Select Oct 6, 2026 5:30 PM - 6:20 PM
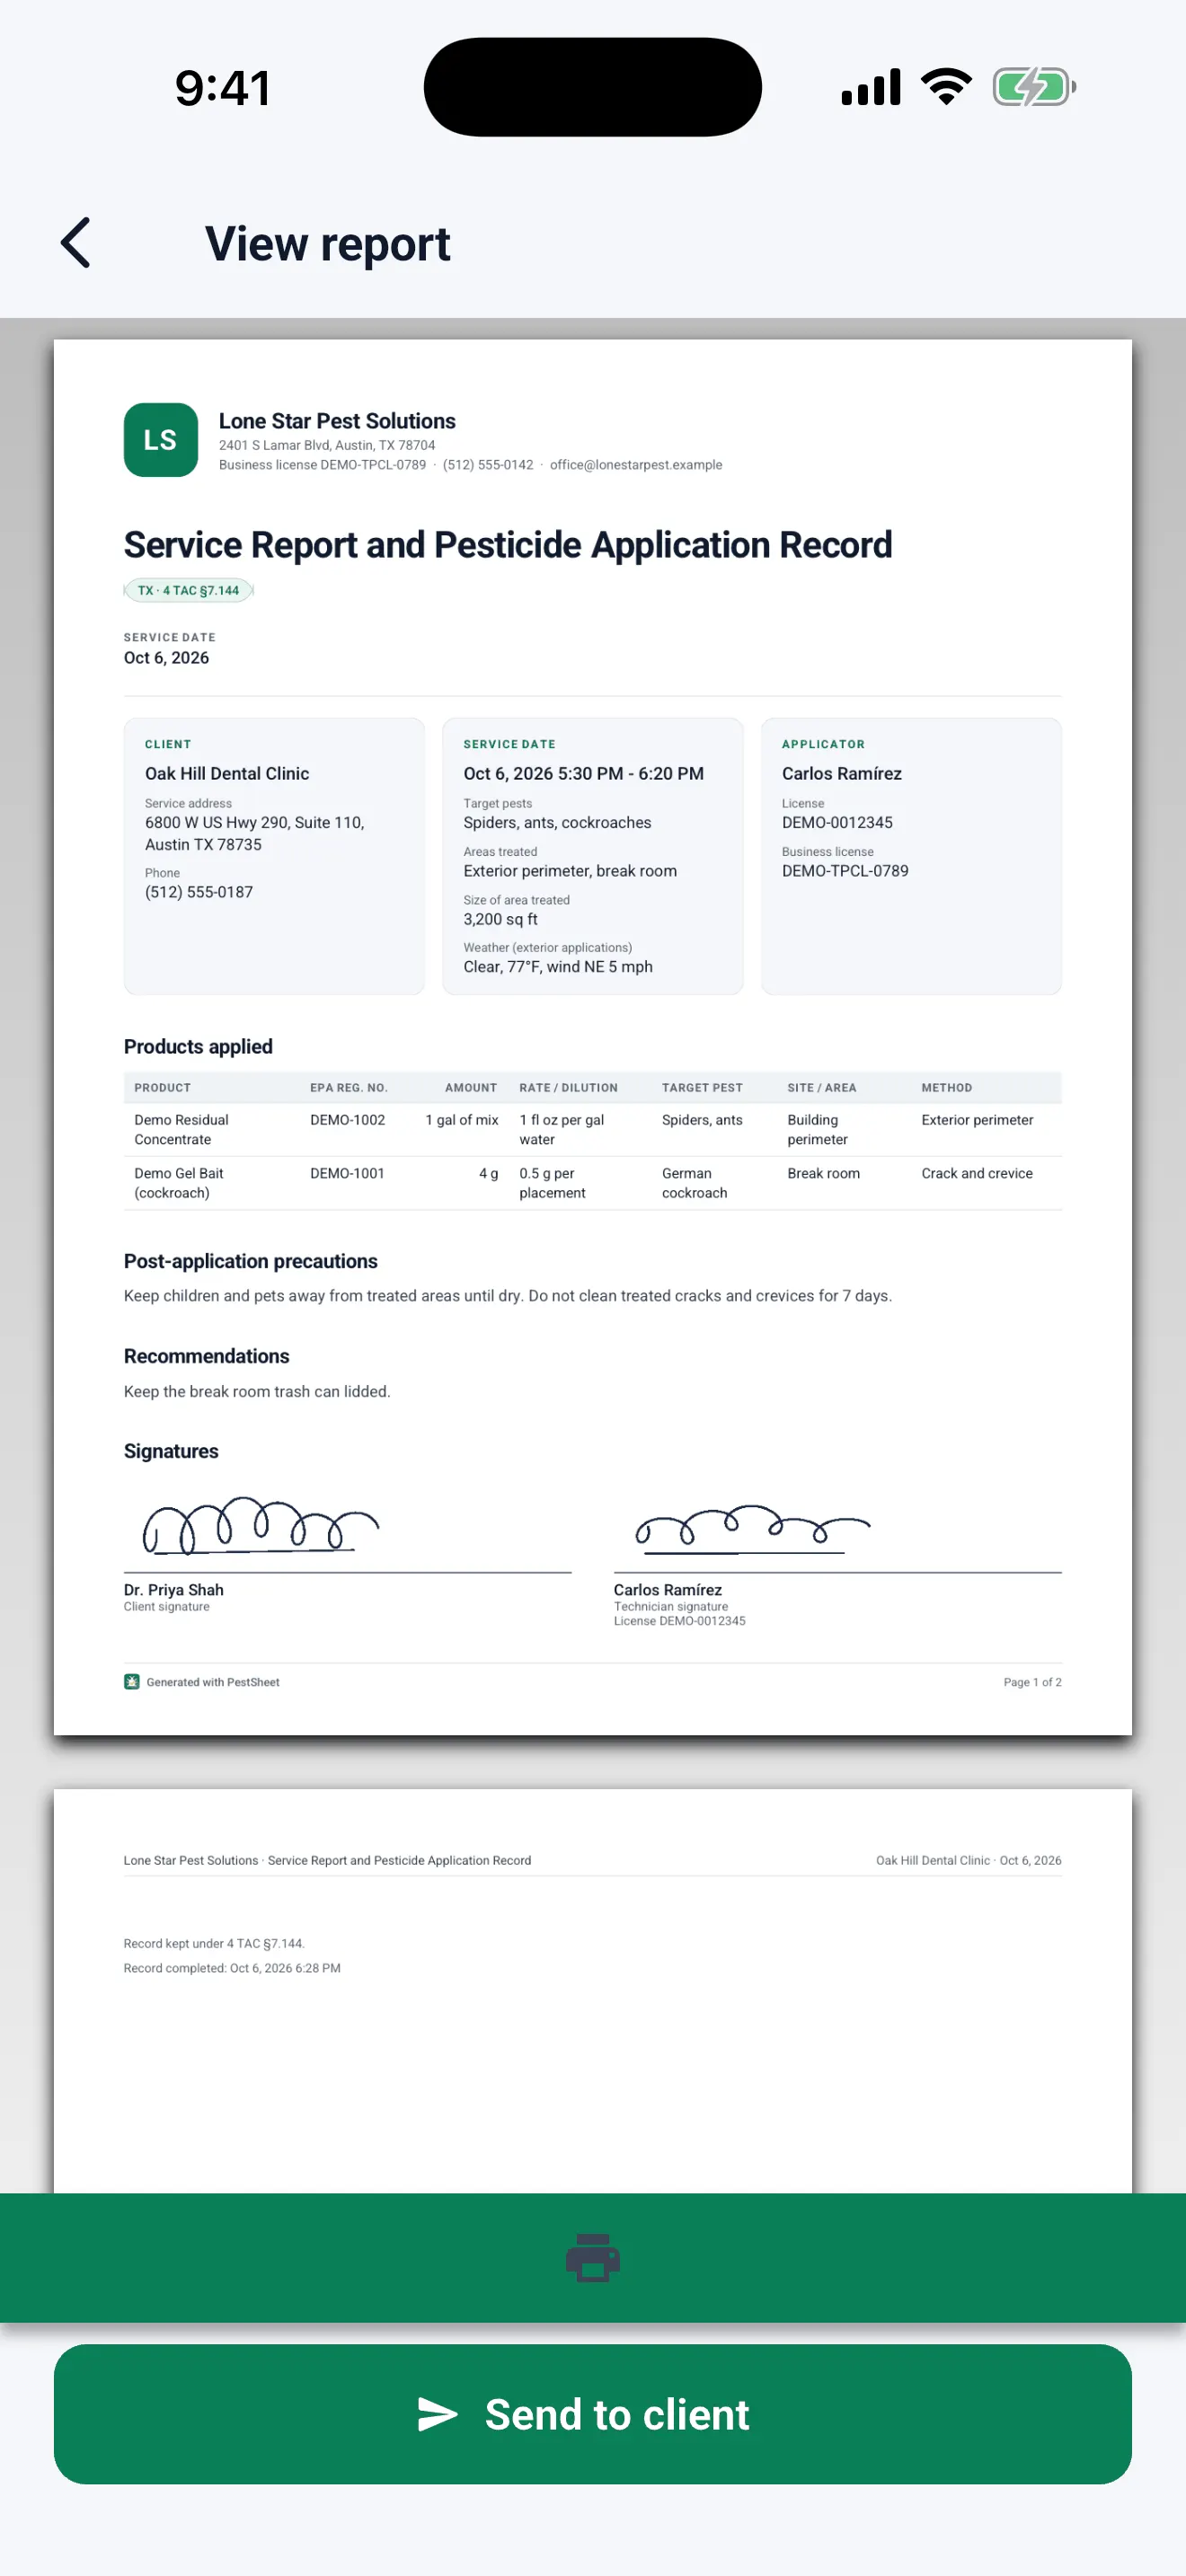Viewport: 1186px width, 2576px height. (583, 773)
